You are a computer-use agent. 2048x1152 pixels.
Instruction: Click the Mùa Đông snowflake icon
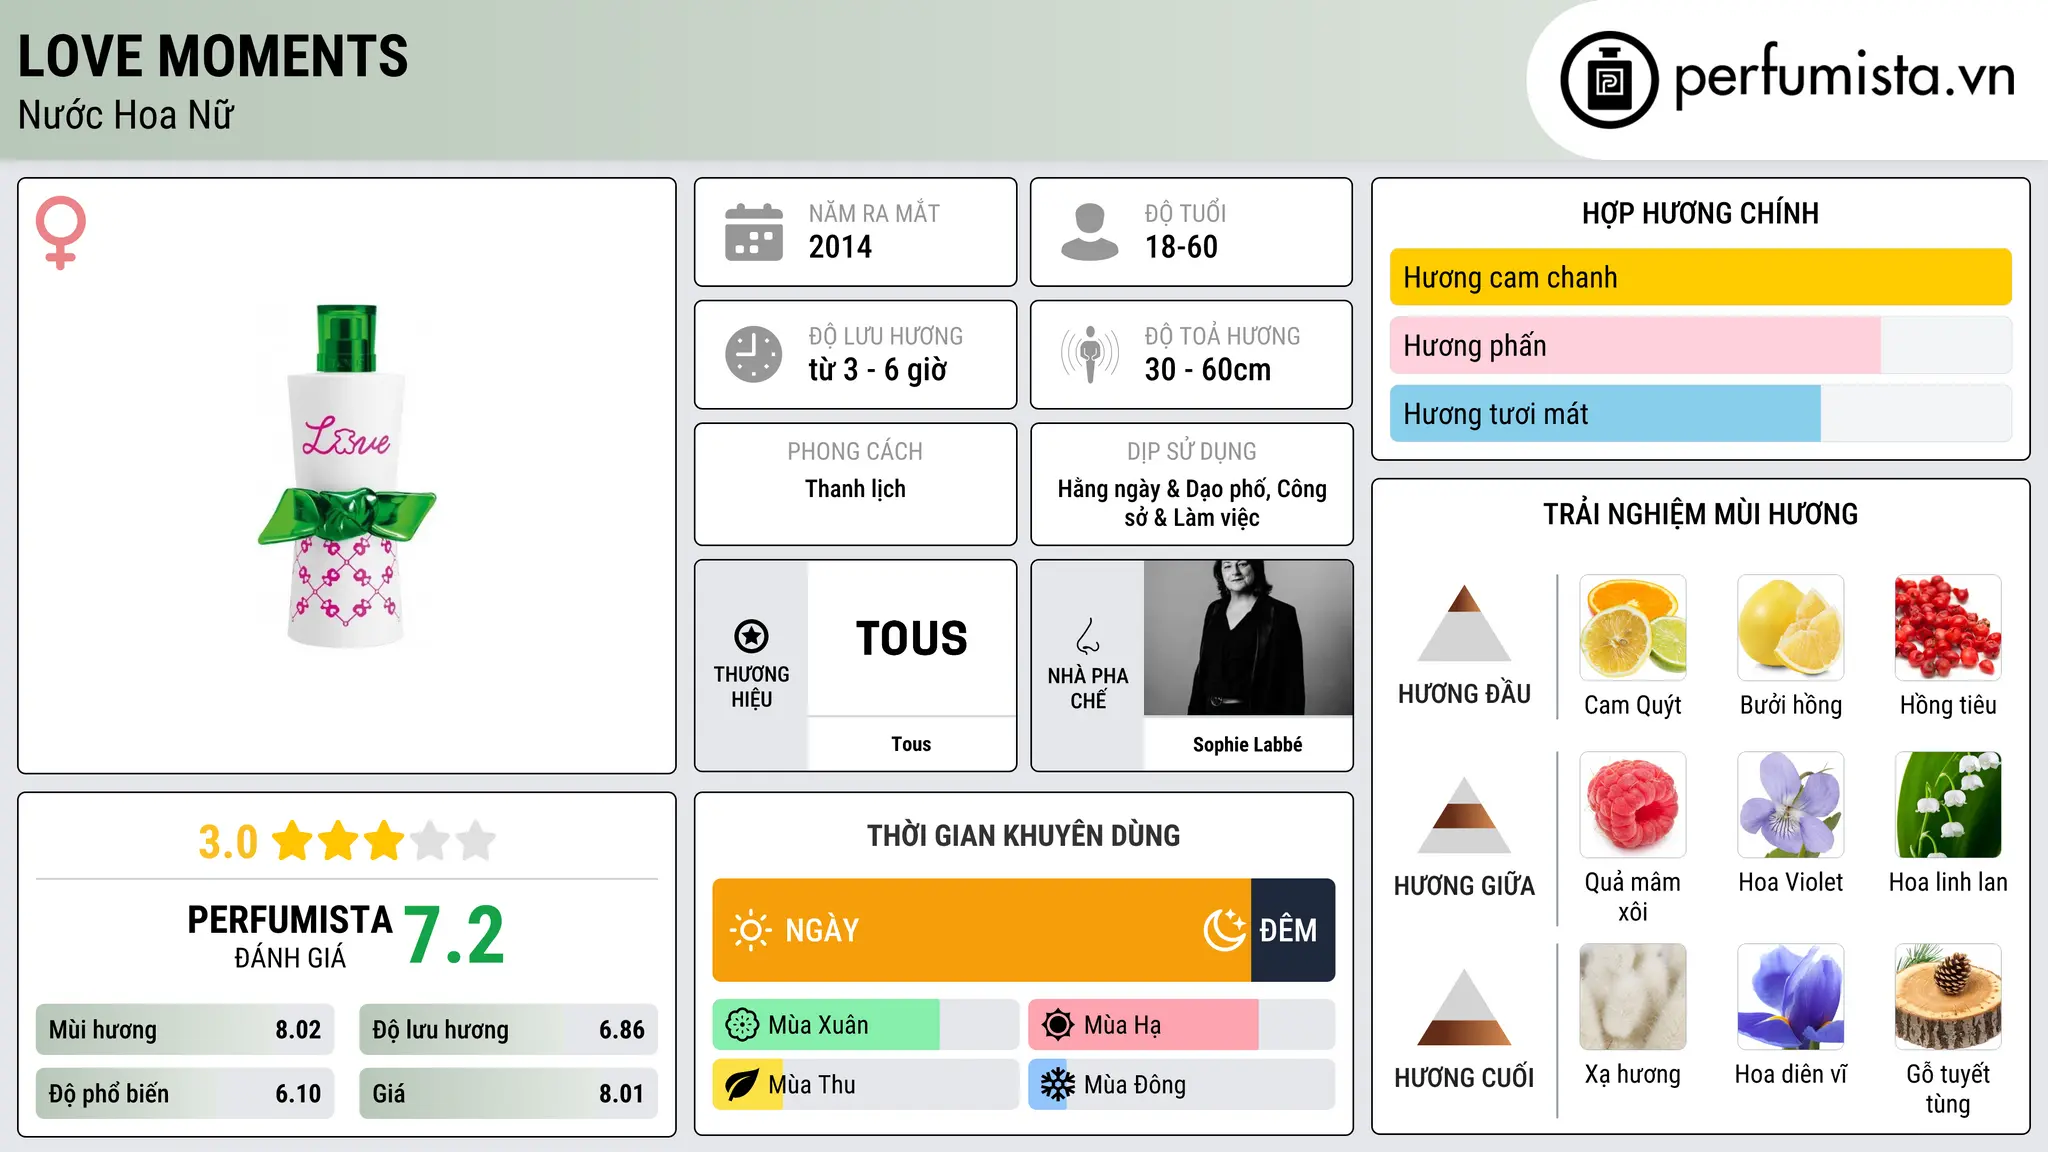point(1058,1085)
